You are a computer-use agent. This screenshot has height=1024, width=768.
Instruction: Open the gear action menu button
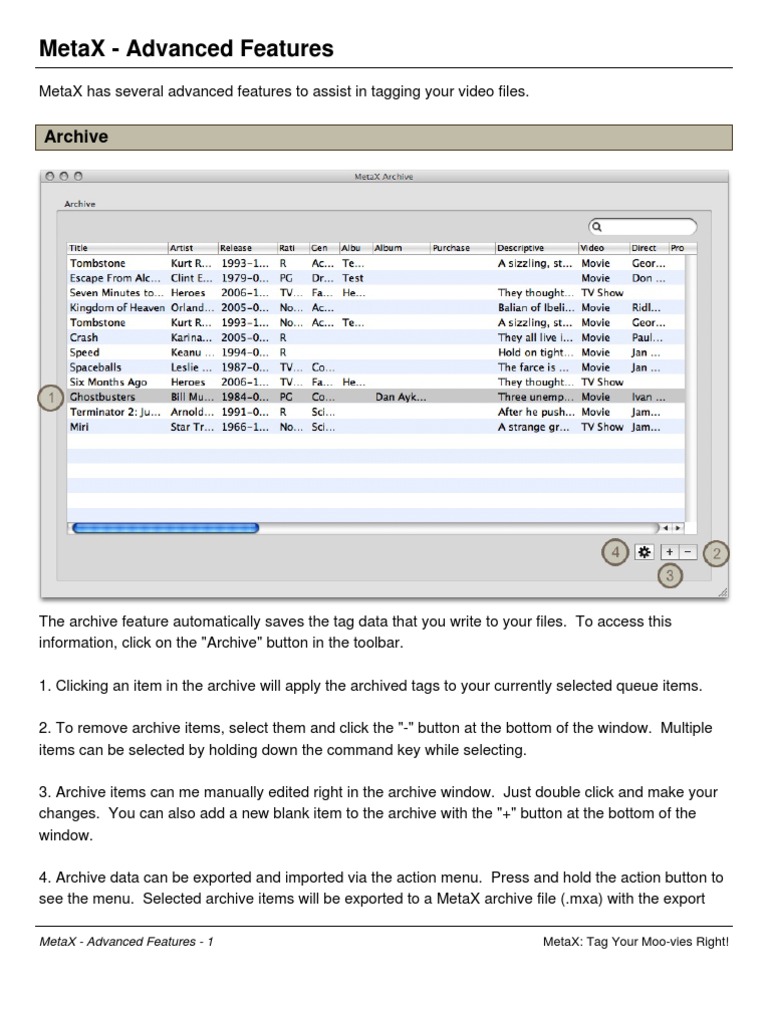(x=644, y=552)
